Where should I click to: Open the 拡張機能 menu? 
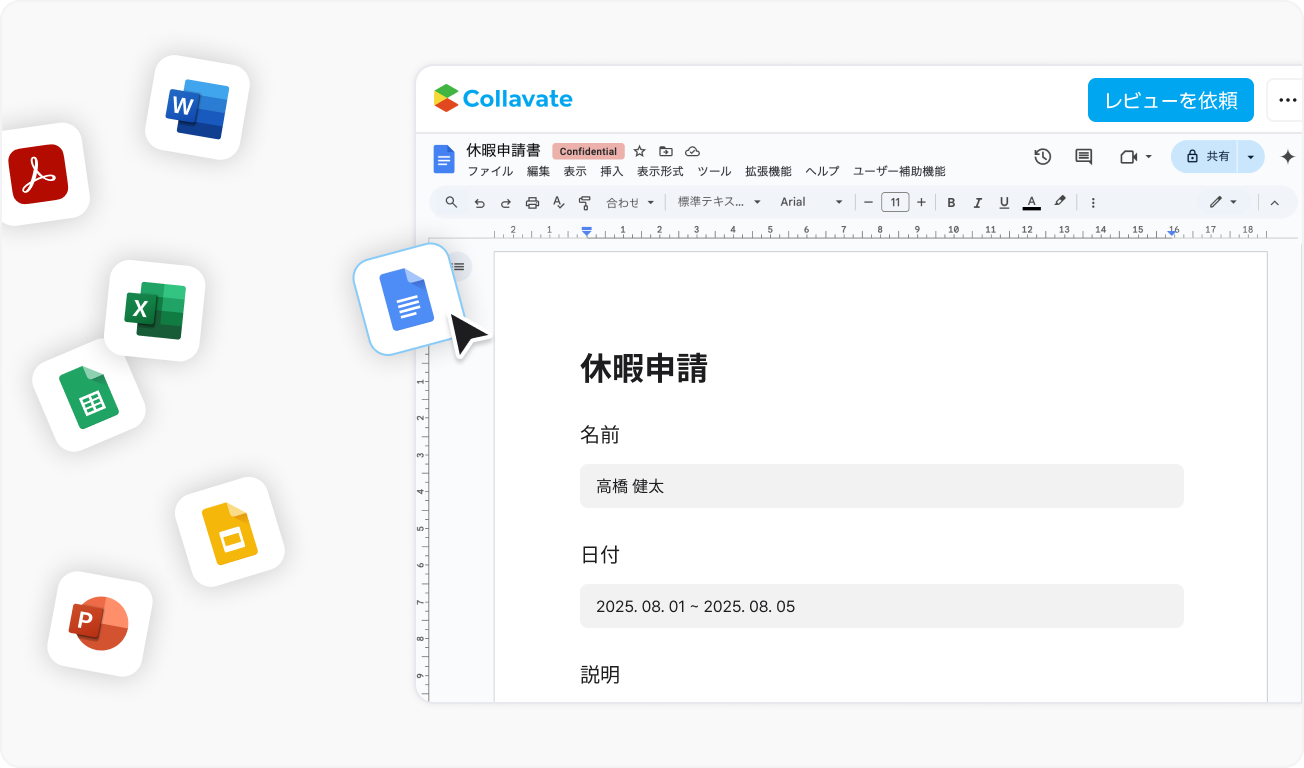[x=768, y=172]
